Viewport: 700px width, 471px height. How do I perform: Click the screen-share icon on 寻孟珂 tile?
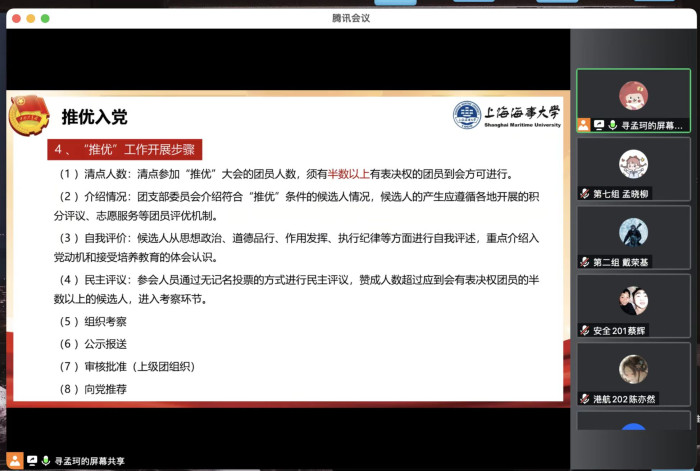tap(599, 125)
